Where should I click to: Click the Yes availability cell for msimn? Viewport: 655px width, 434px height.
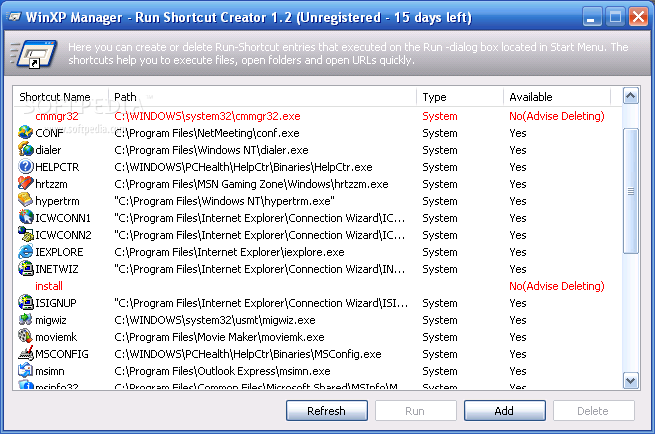click(x=518, y=371)
